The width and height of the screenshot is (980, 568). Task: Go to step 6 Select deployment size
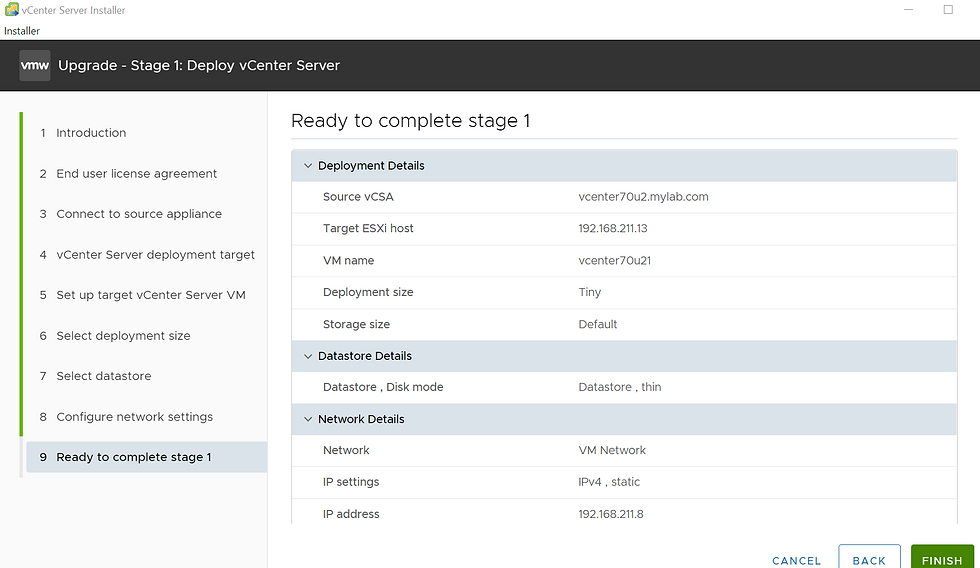click(x=123, y=336)
